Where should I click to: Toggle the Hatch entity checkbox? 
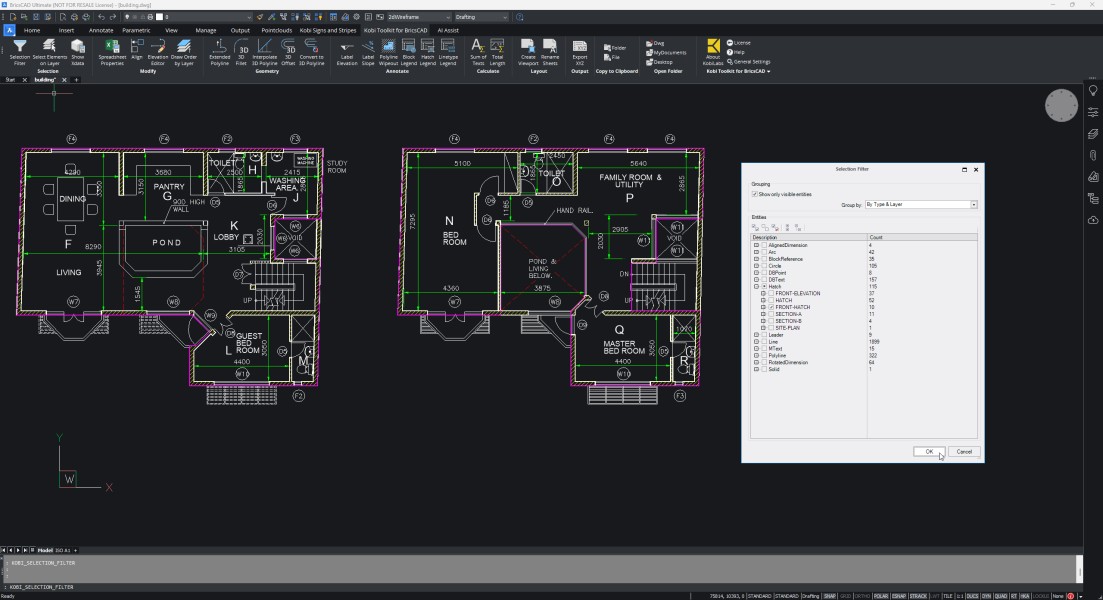(764, 286)
